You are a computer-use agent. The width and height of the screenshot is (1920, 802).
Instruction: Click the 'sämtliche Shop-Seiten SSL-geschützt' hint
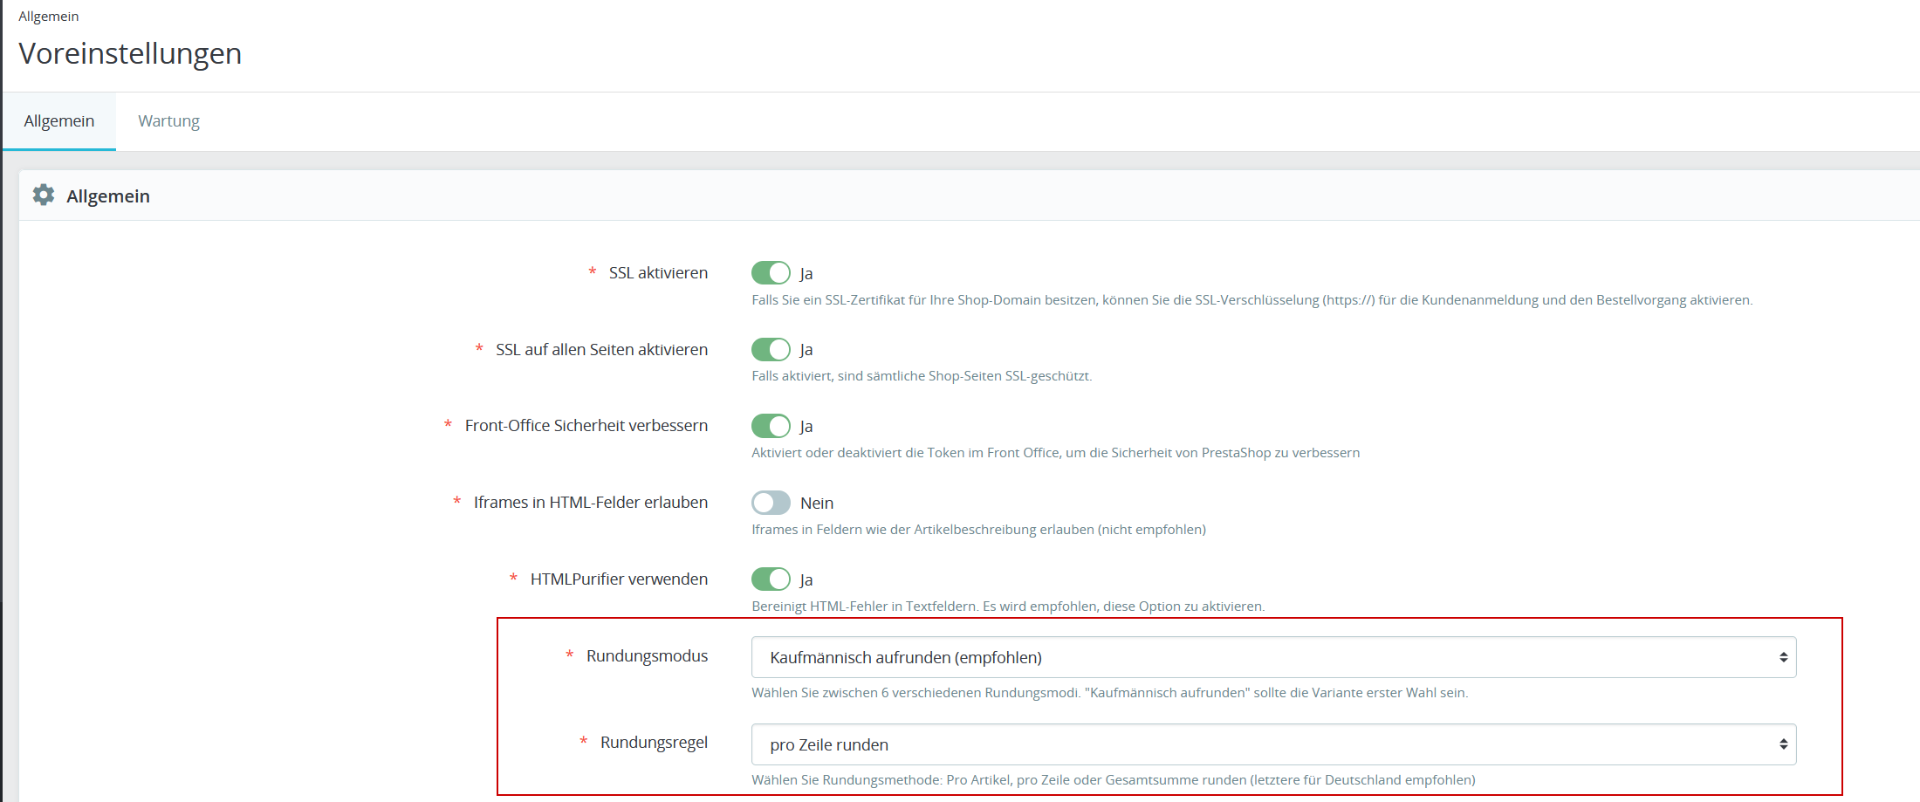pyautogui.click(x=922, y=376)
